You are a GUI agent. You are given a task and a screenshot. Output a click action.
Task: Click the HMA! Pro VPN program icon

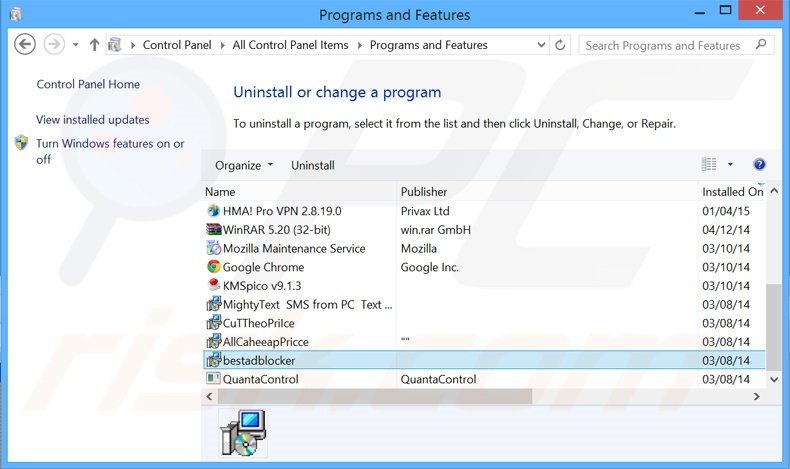point(214,211)
